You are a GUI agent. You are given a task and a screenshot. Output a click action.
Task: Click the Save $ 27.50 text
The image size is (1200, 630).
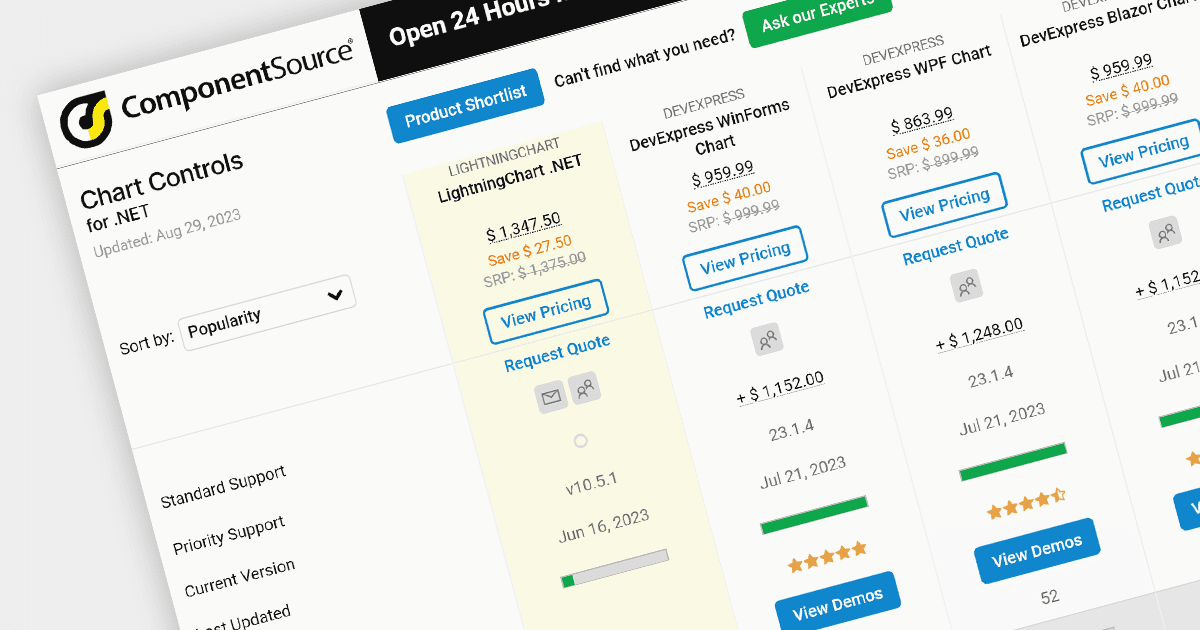[x=530, y=249]
